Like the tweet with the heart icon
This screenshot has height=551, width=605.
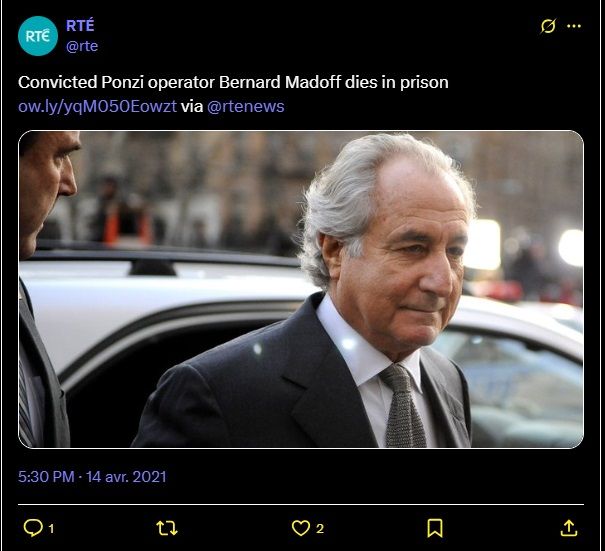click(301, 528)
